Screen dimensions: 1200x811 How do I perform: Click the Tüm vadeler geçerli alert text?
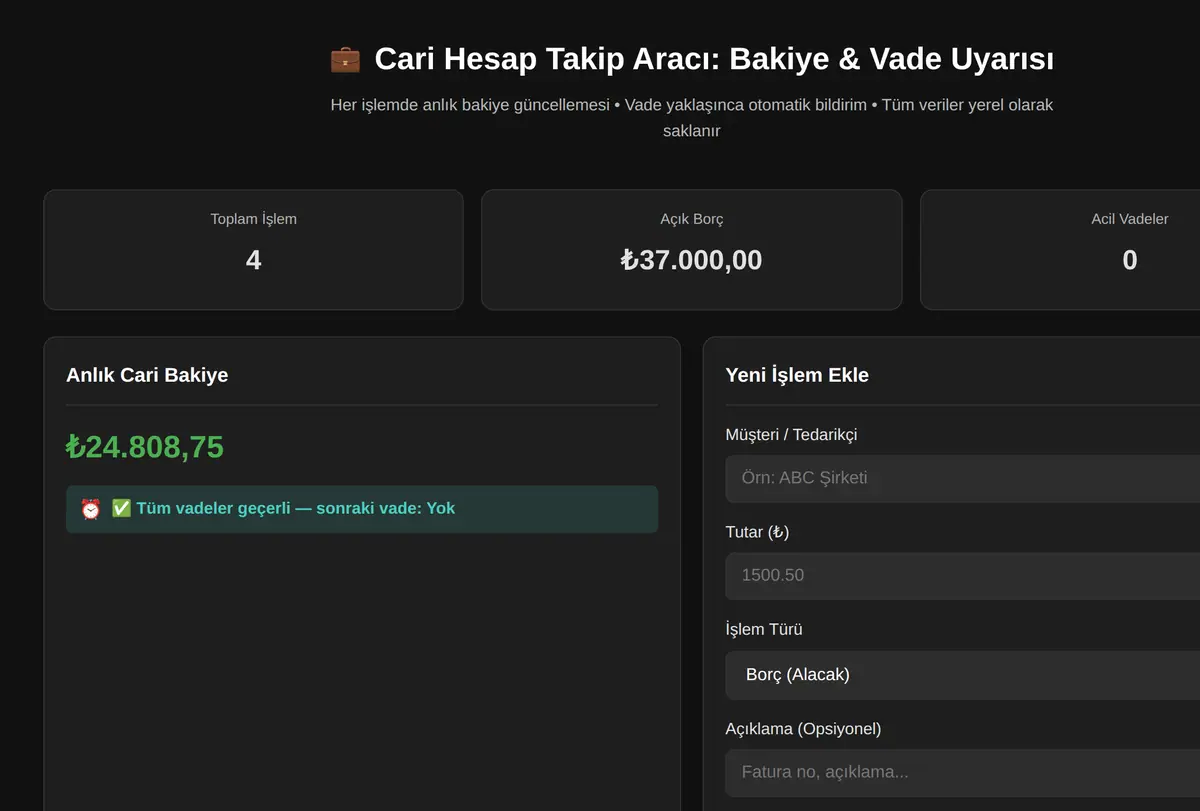(295, 508)
